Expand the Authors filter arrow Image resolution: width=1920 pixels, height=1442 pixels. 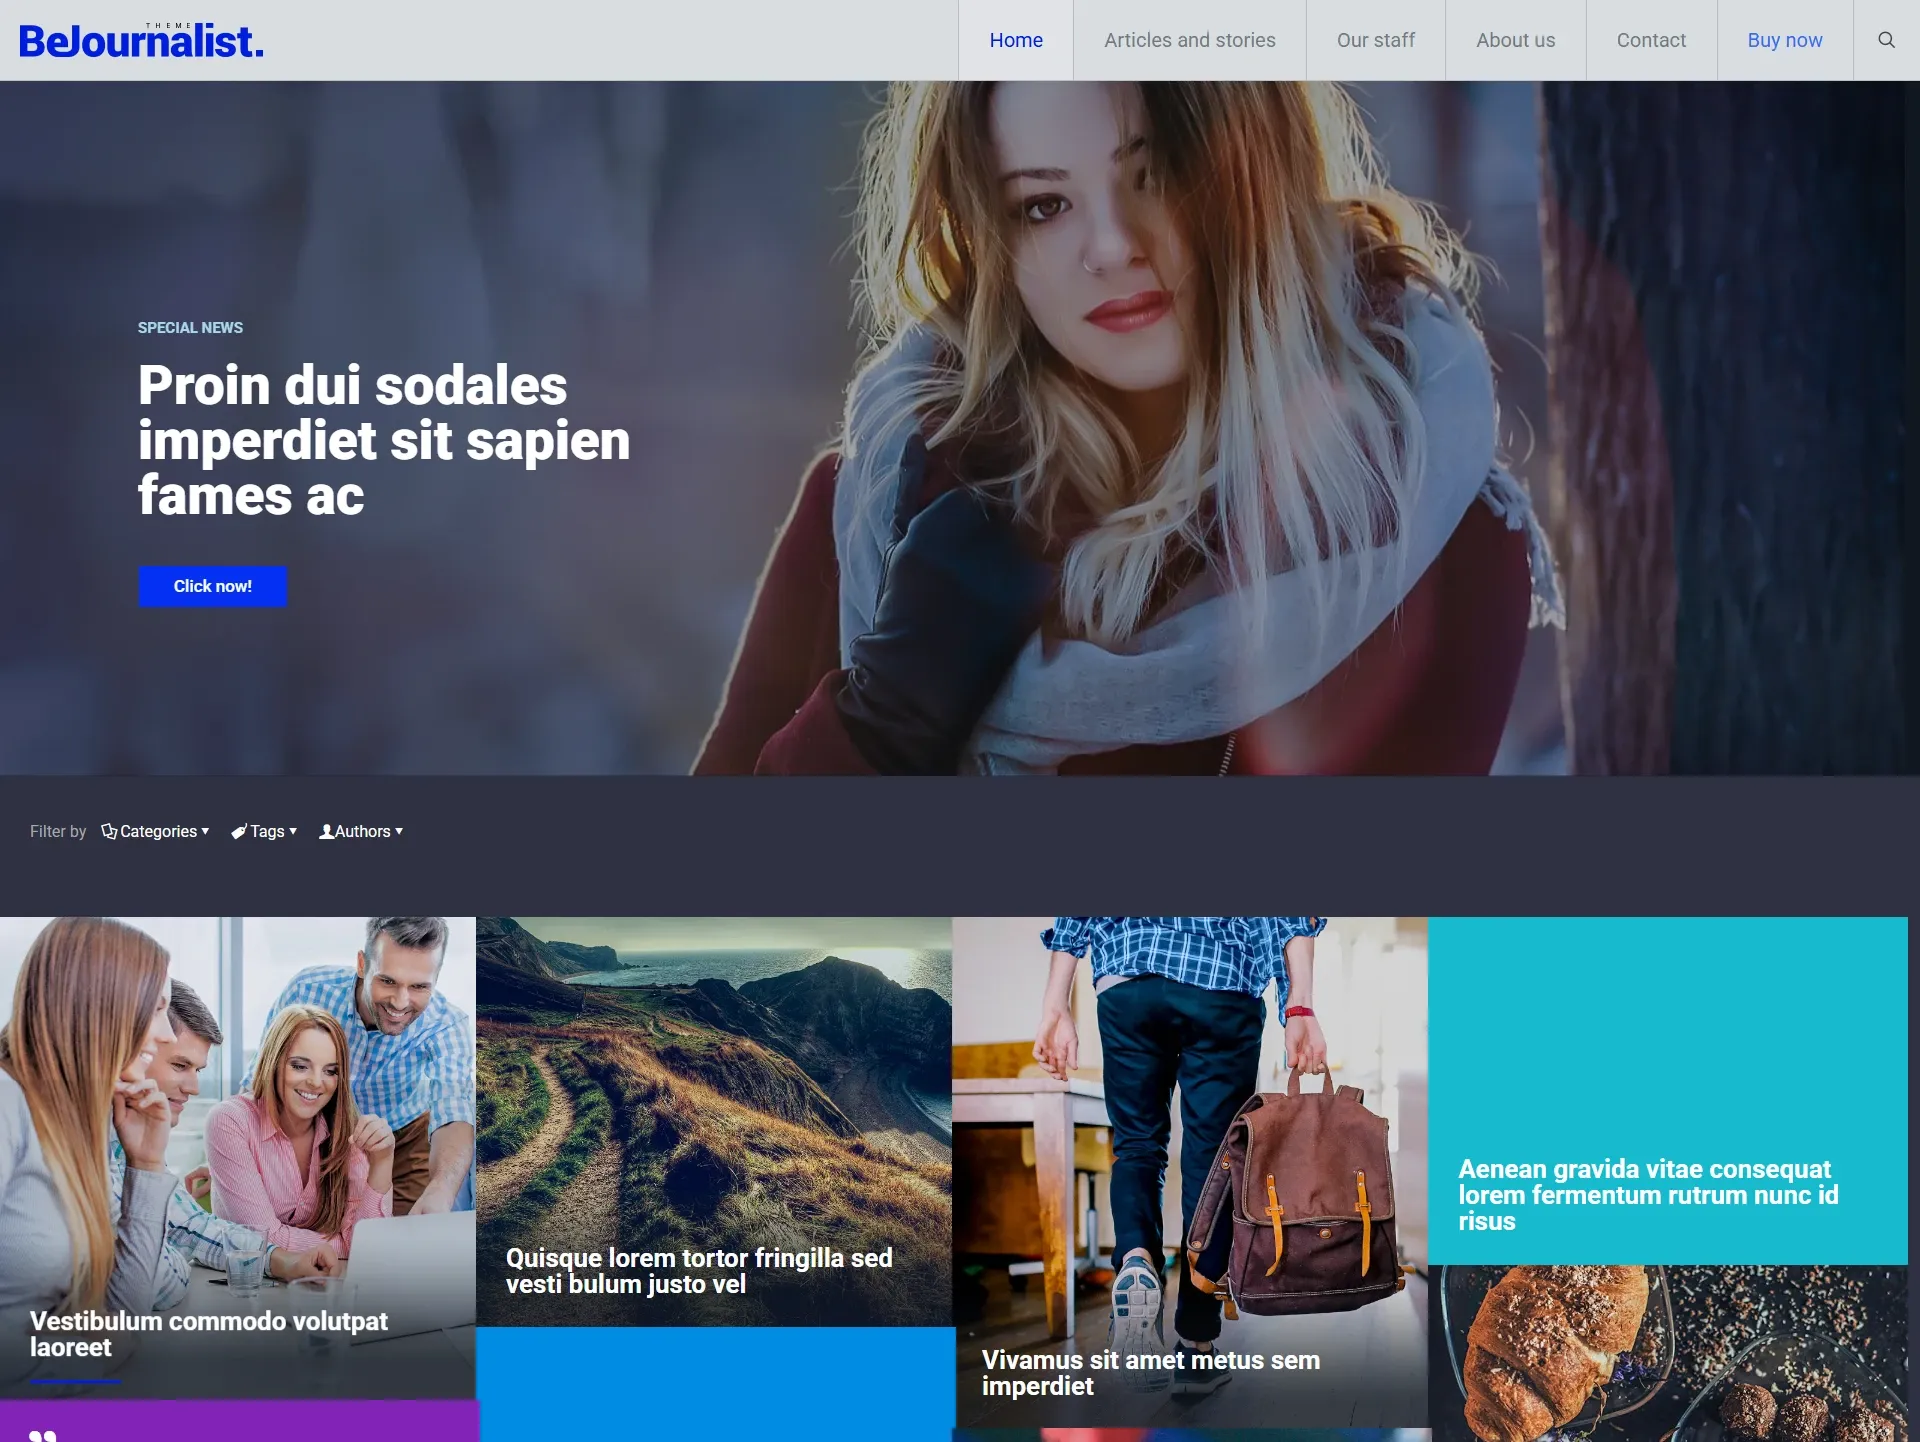pyautogui.click(x=399, y=831)
